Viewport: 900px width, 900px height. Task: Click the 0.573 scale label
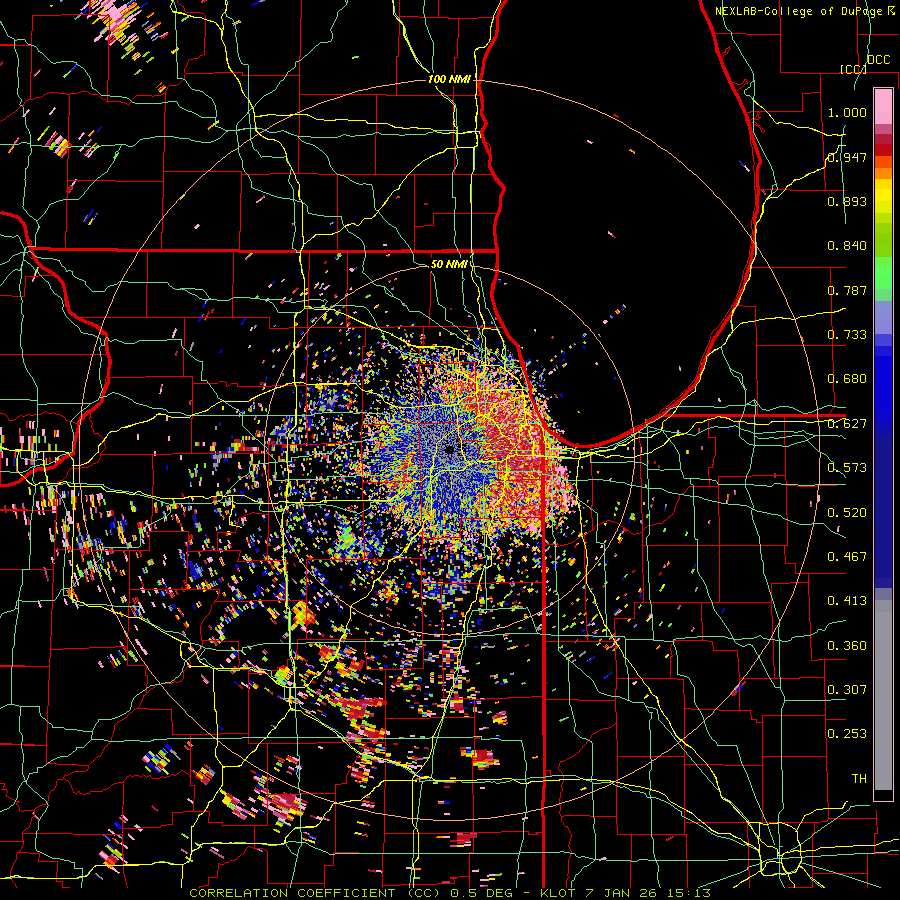click(847, 468)
